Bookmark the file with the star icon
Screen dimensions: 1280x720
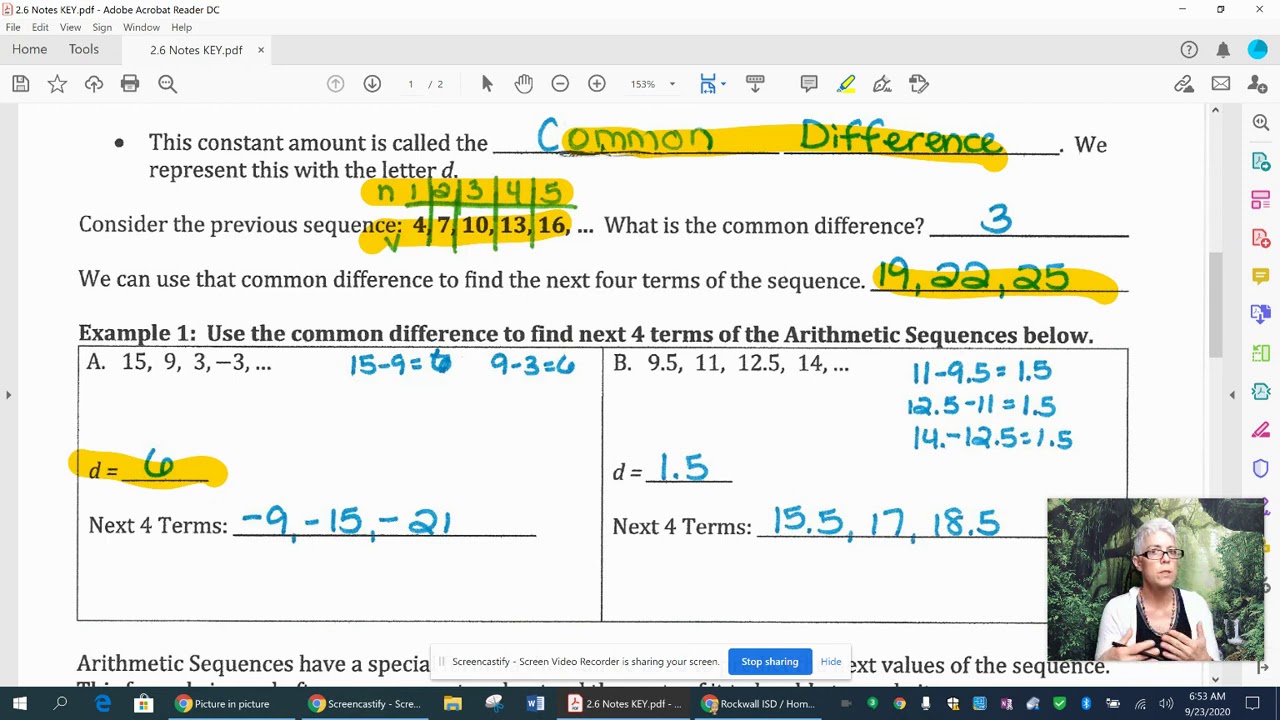click(57, 84)
